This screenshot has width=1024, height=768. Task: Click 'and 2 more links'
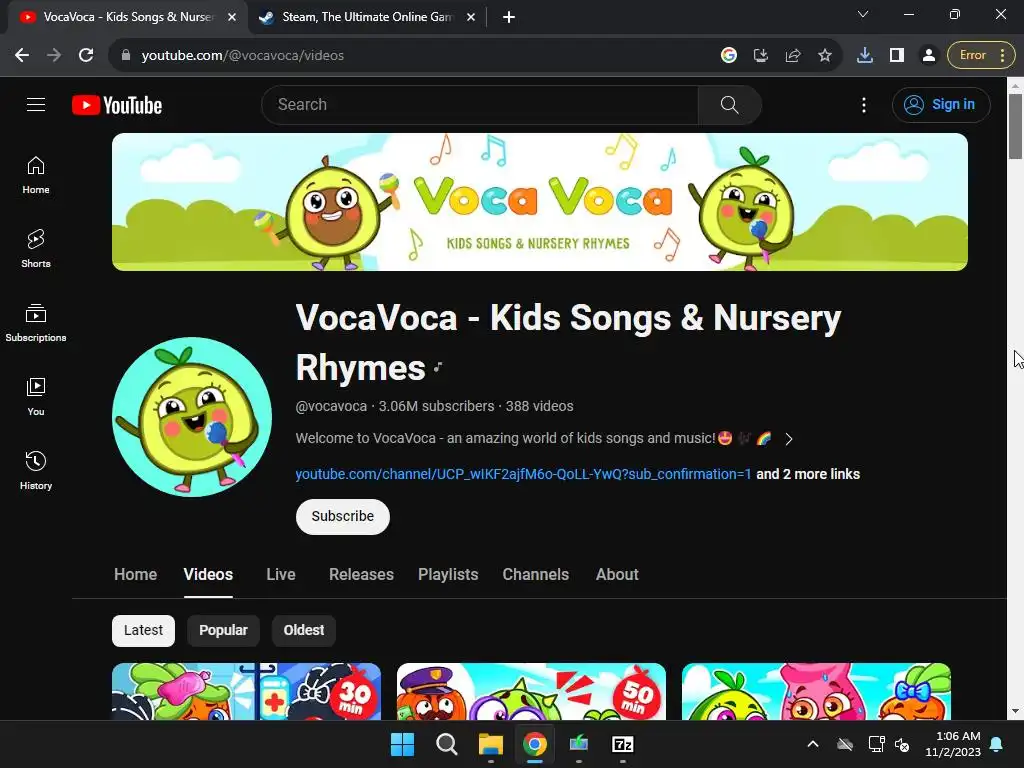[x=808, y=474]
